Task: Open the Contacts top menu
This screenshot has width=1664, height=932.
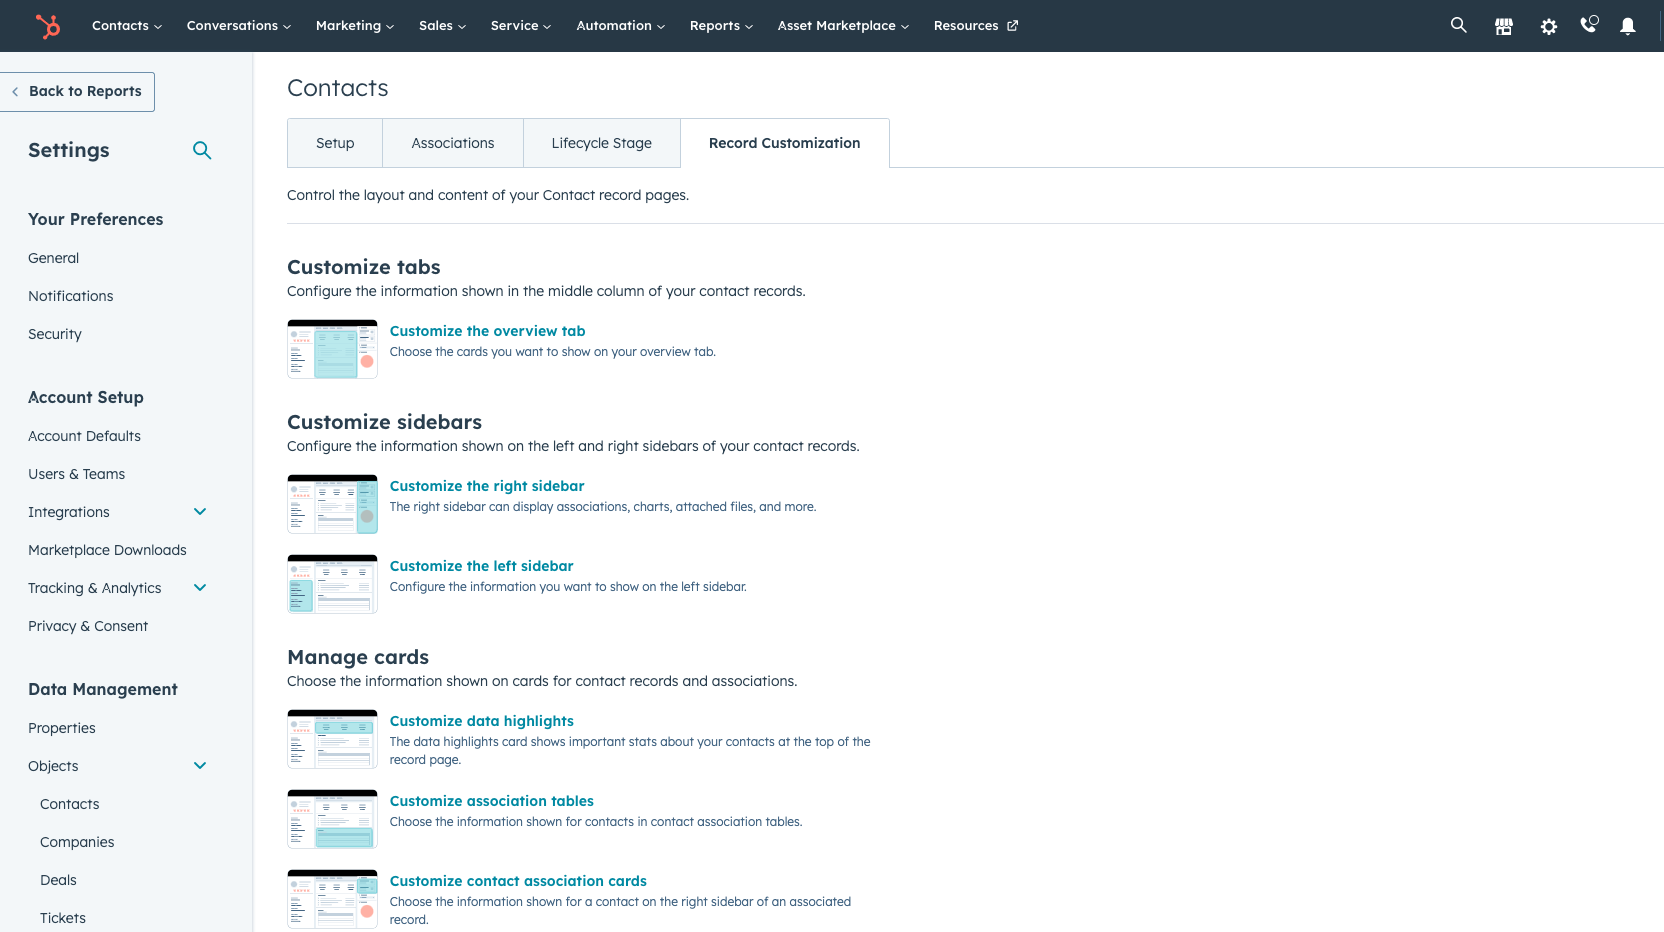Action: pyautogui.click(x=127, y=26)
